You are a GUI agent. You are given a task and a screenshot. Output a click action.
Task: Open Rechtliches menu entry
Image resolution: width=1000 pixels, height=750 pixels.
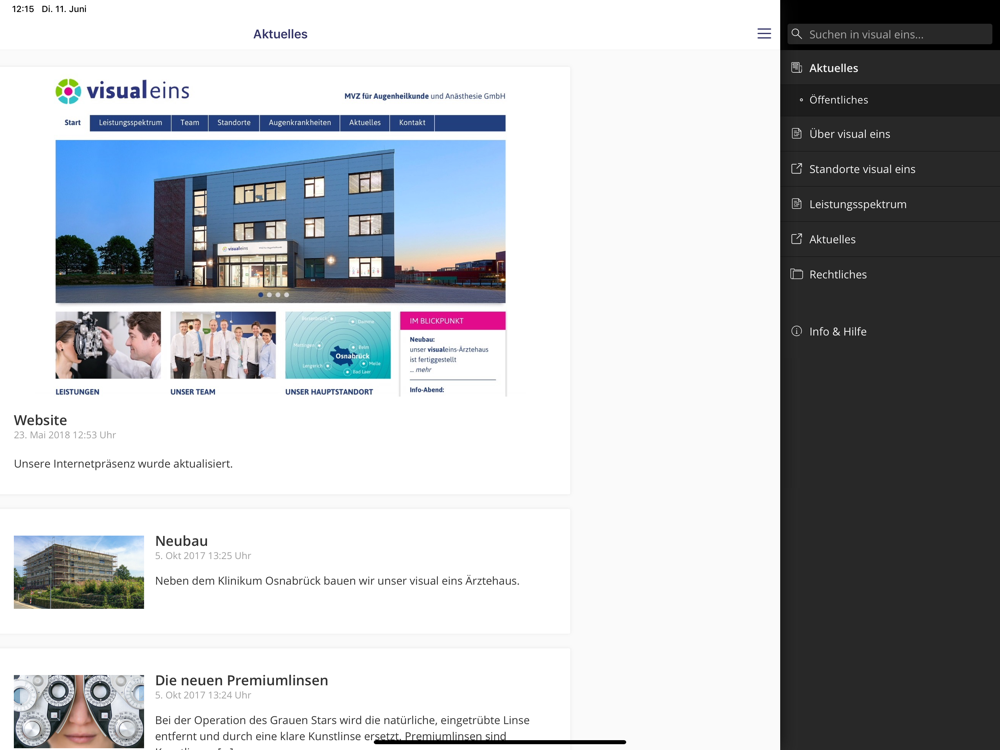(x=890, y=274)
